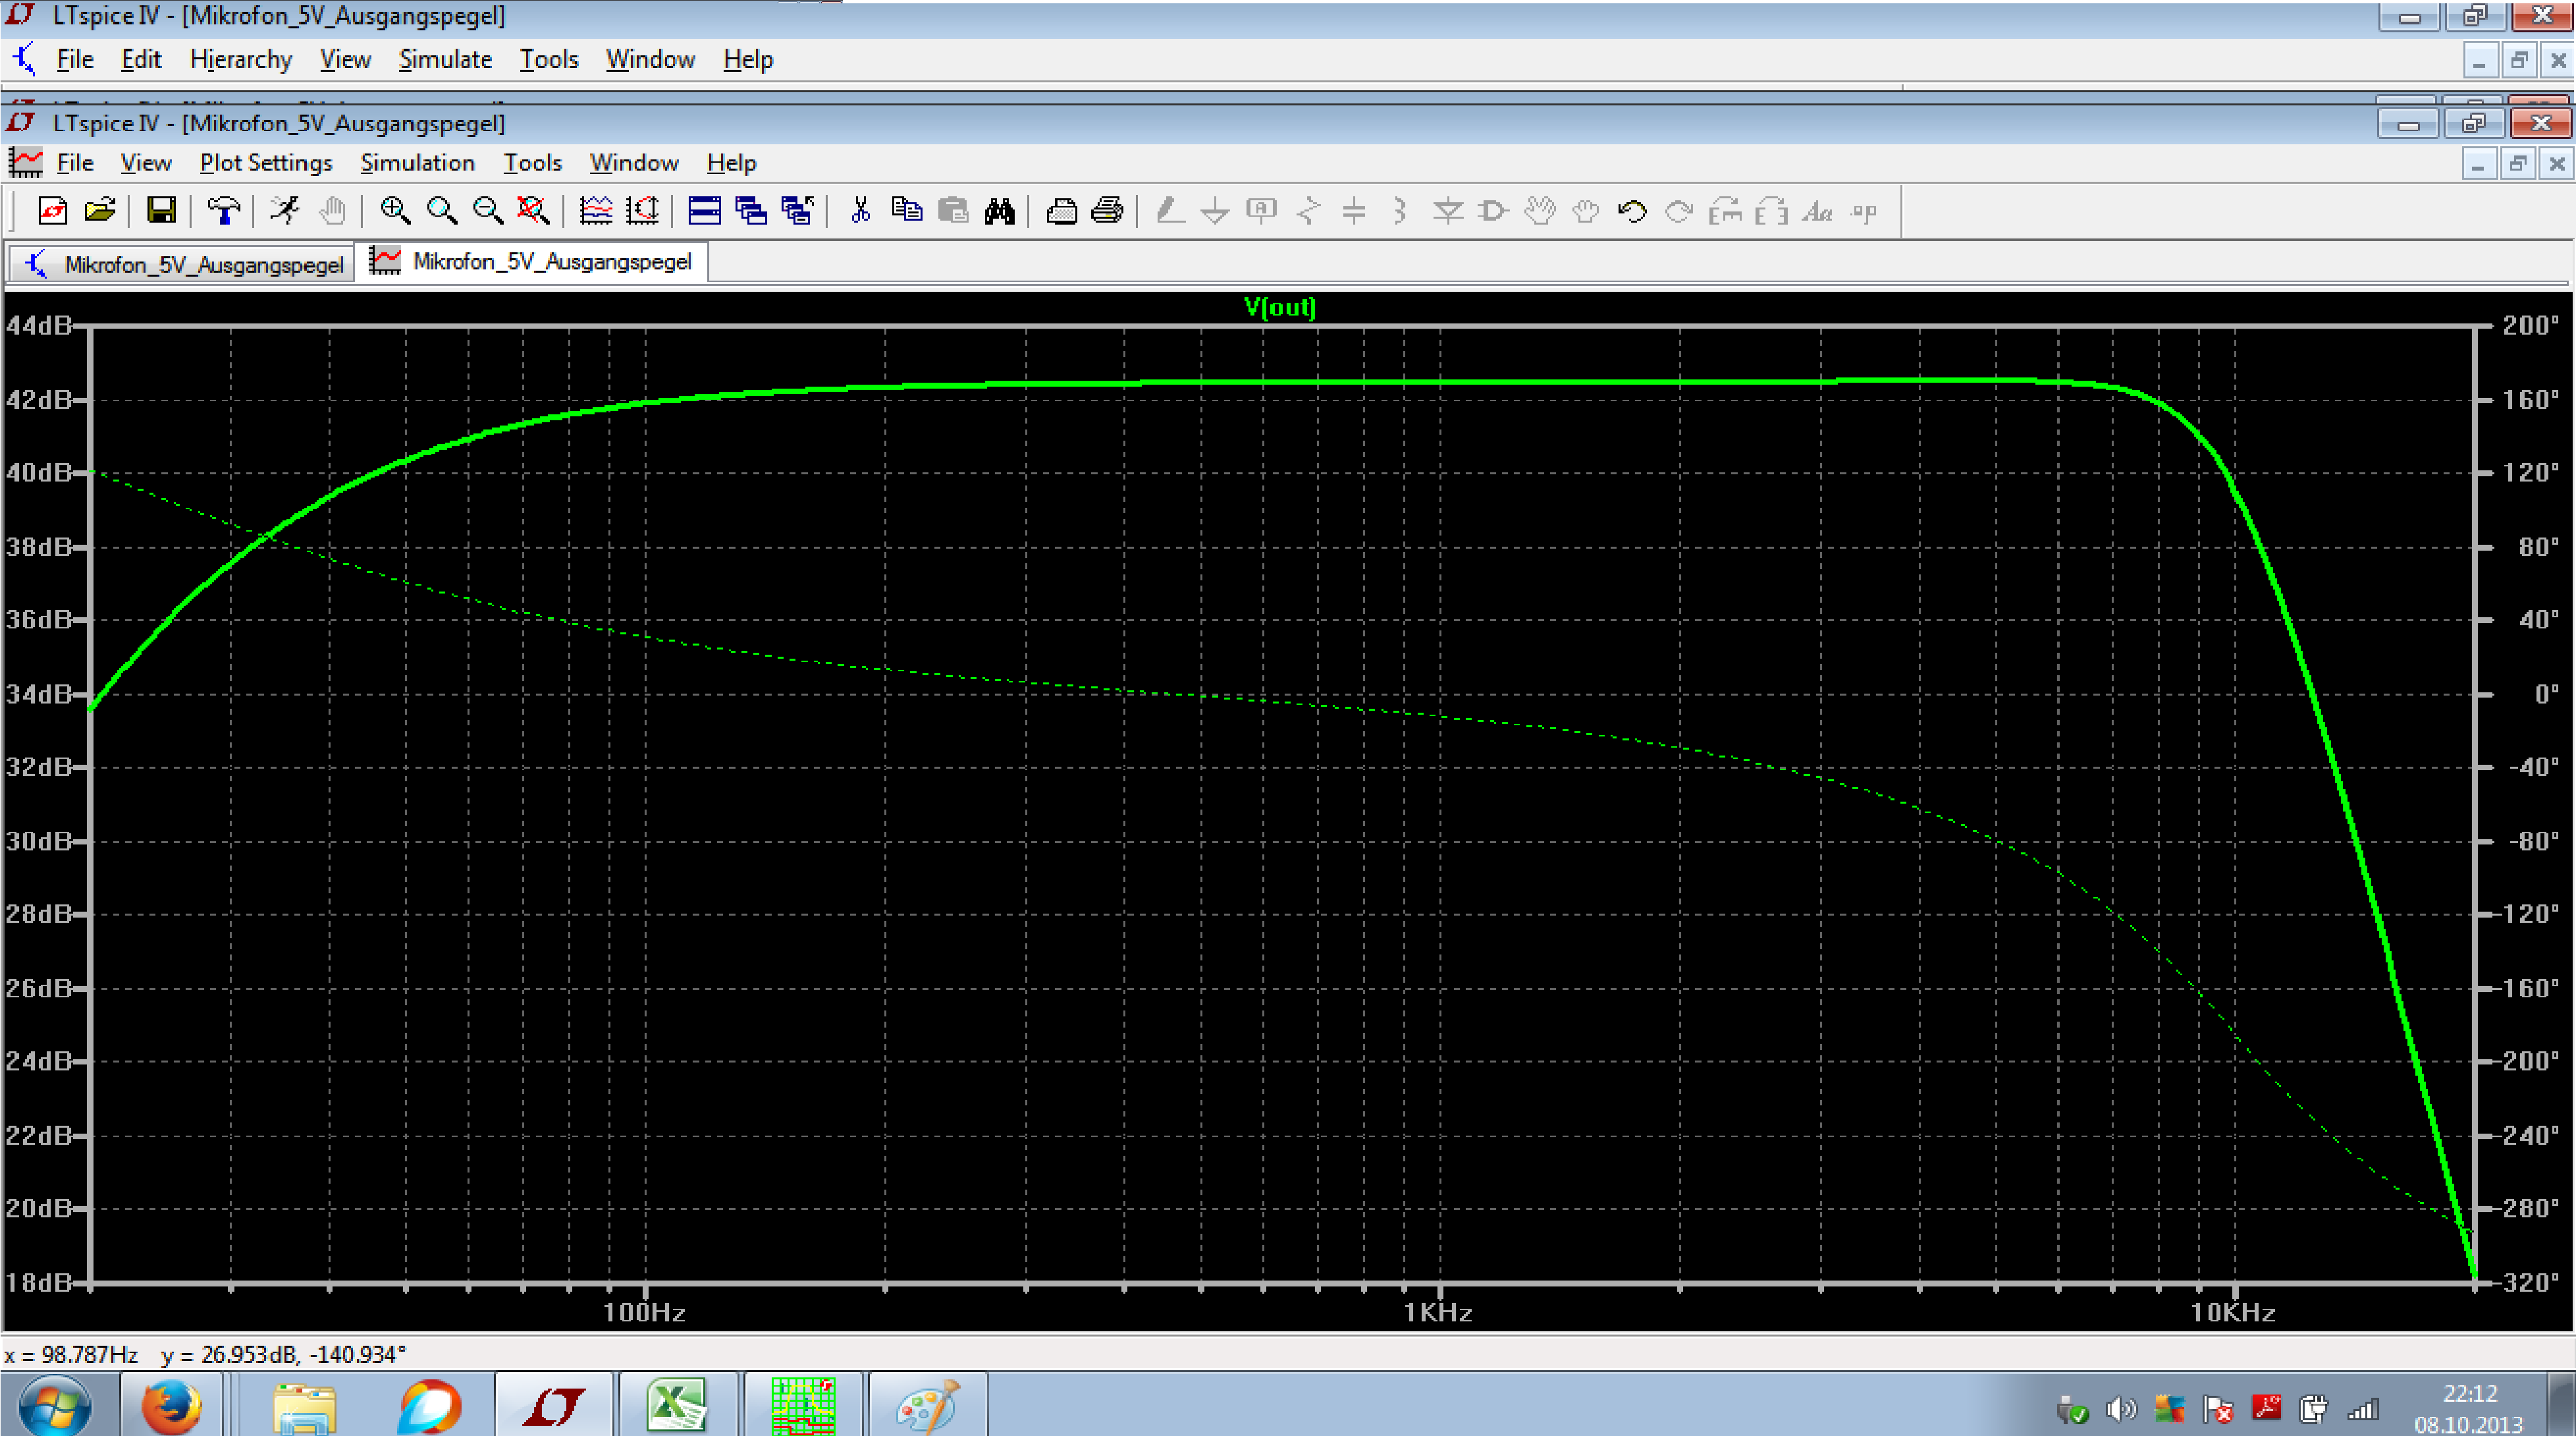Click the 0° phase axis label

click(x=2546, y=693)
